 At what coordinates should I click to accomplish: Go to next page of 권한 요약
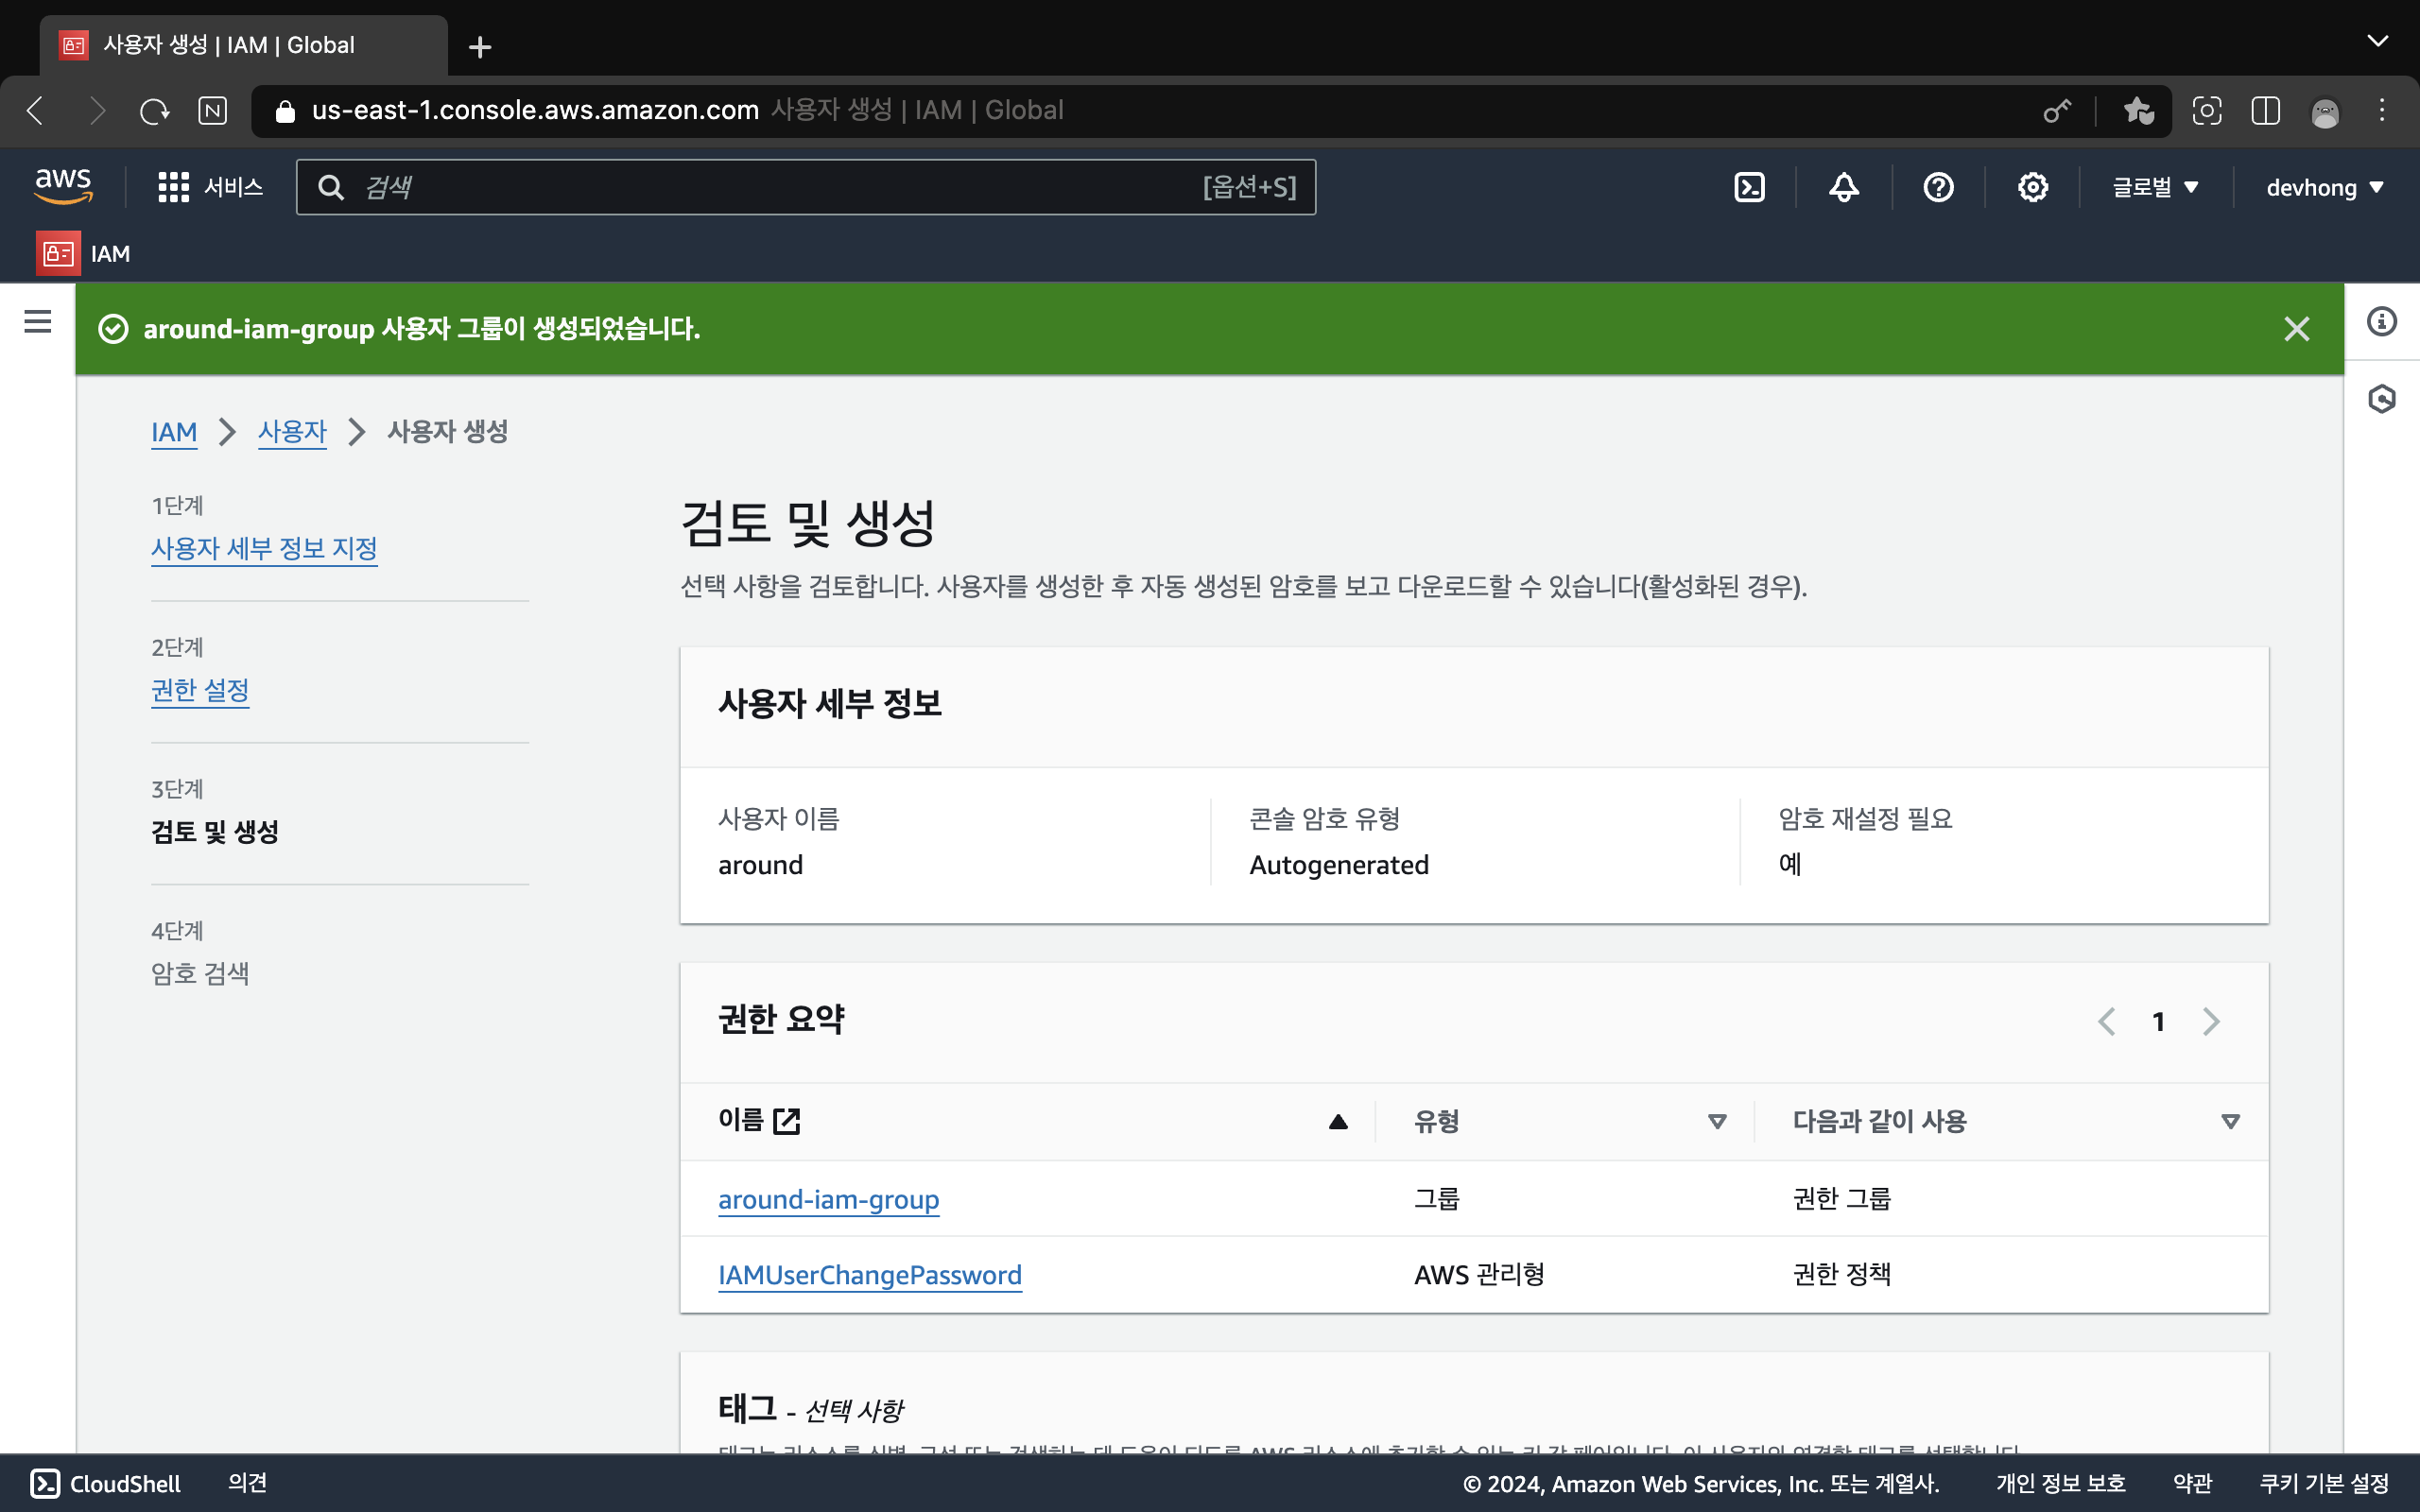point(2211,1021)
